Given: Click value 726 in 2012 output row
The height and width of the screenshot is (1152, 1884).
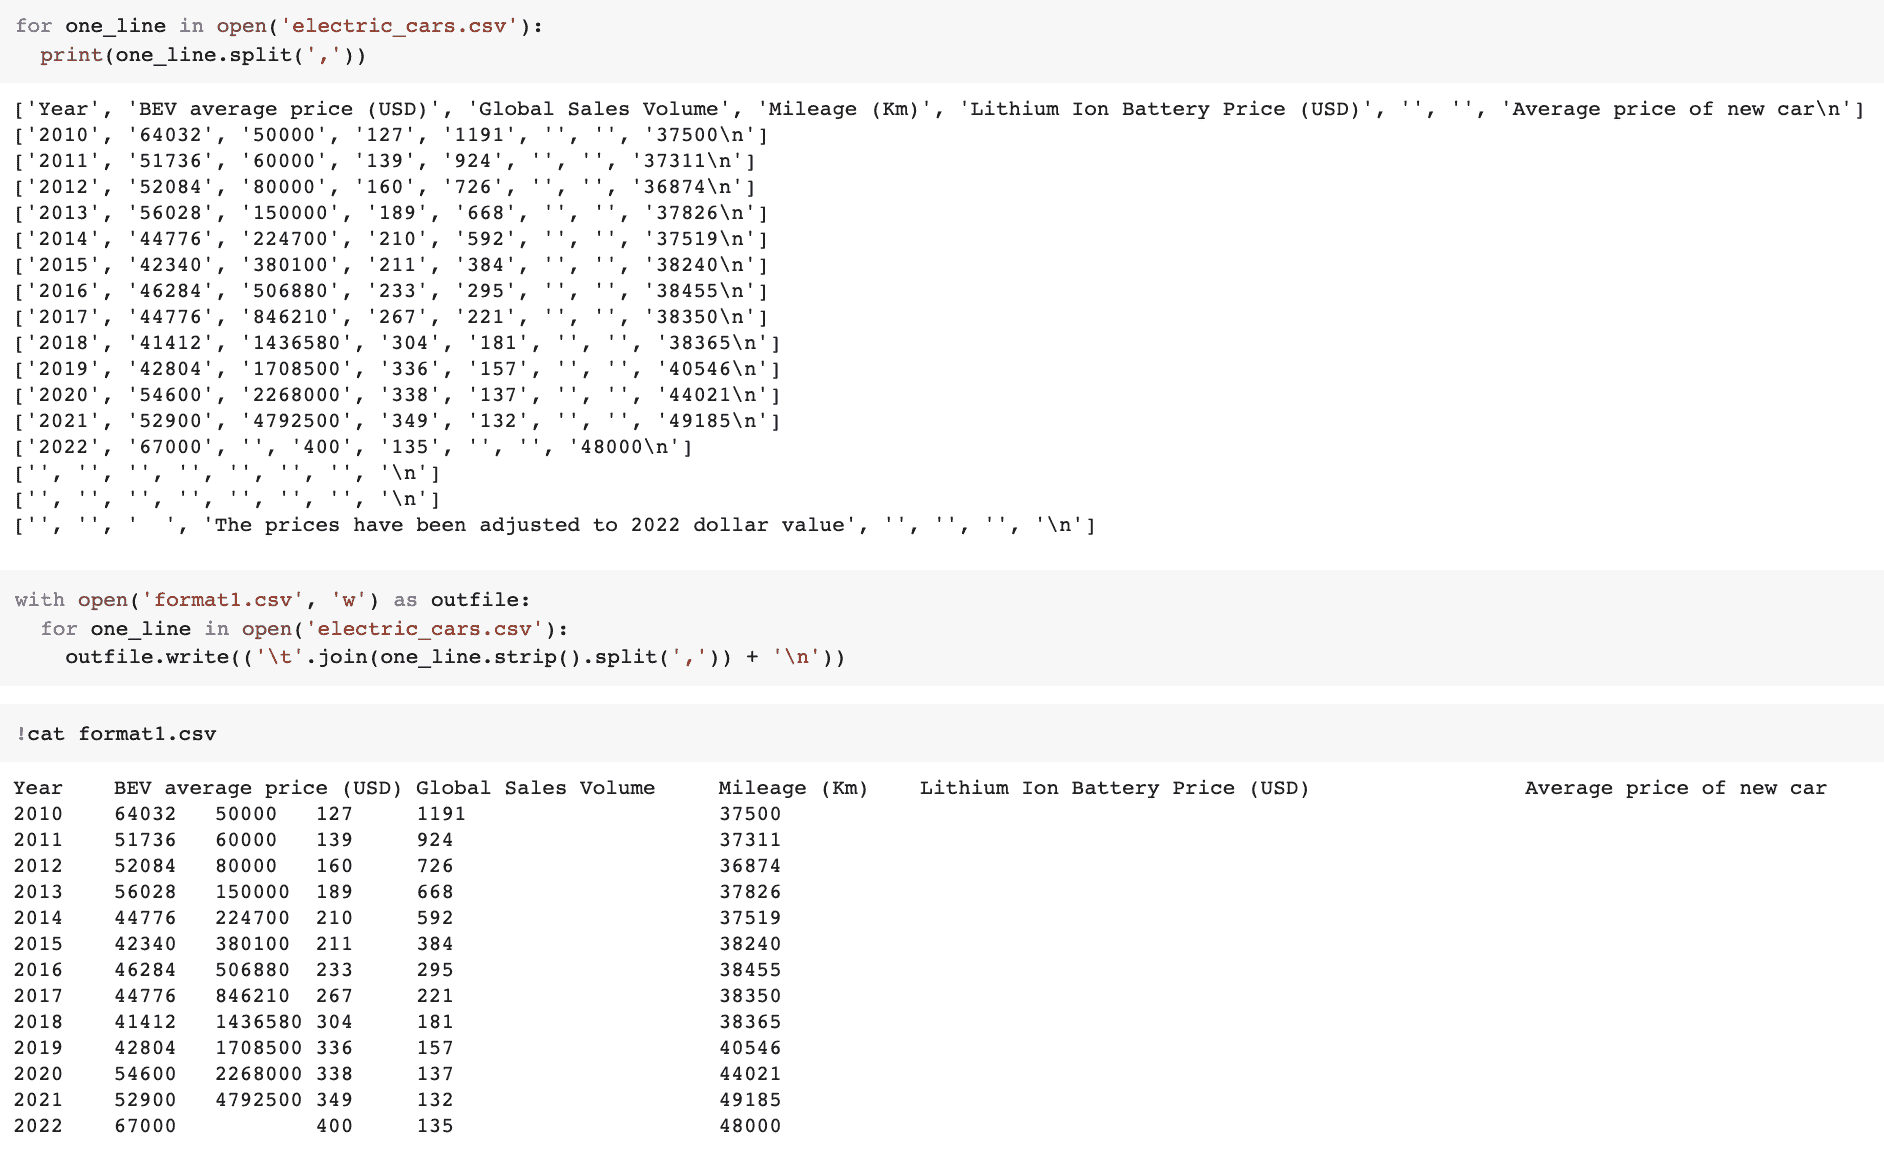Looking at the screenshot, I should 435,866.
